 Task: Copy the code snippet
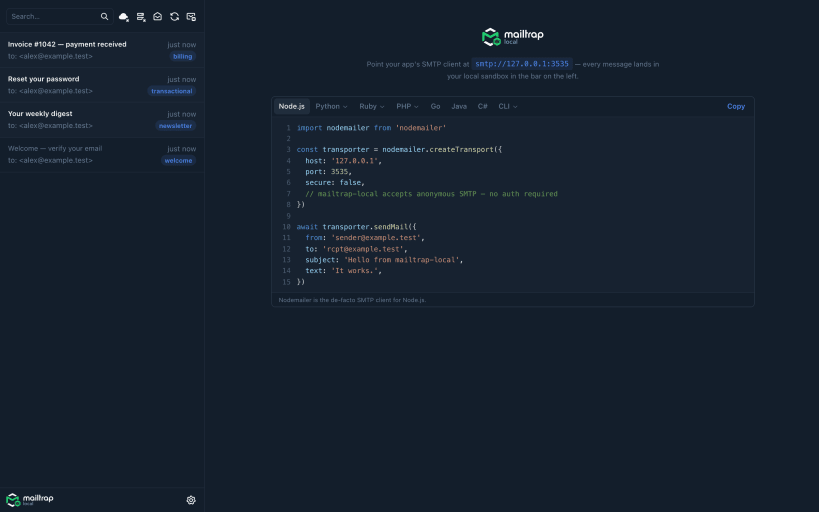coord(735,106)
